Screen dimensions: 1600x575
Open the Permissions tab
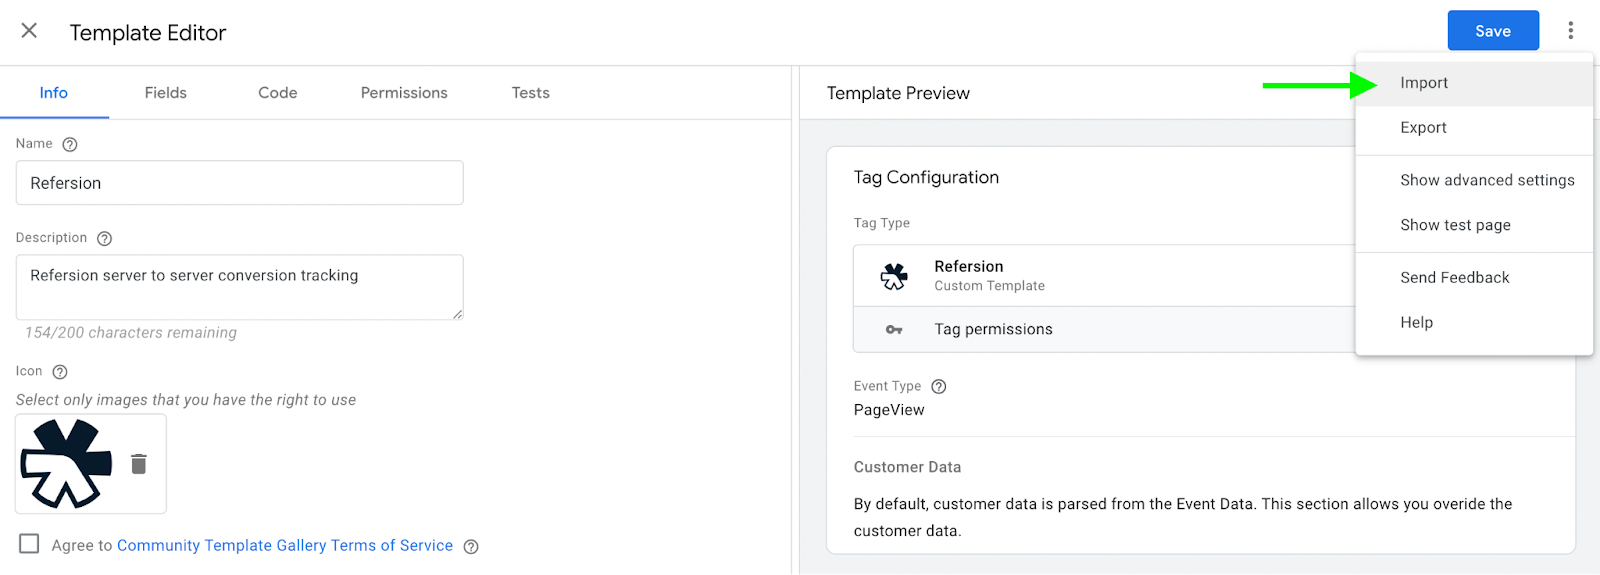pos(404,93)
